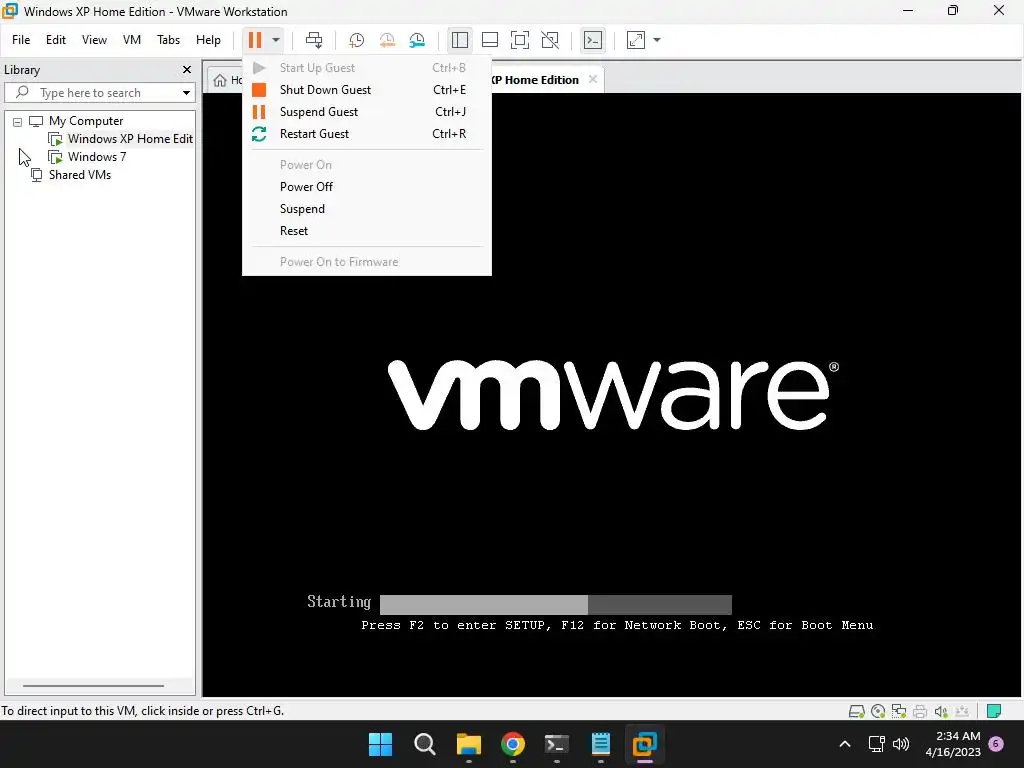Click the sound card status icon
This screenshot has height=768, width=1024.
[x=941, y=711]
